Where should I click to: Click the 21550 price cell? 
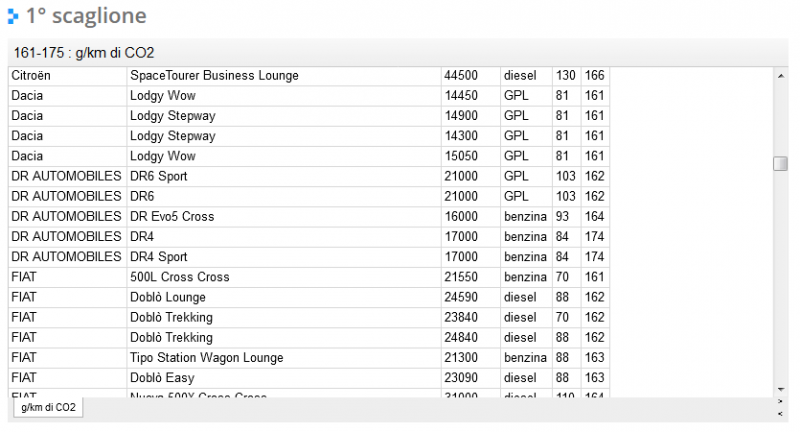click(461, 276)
